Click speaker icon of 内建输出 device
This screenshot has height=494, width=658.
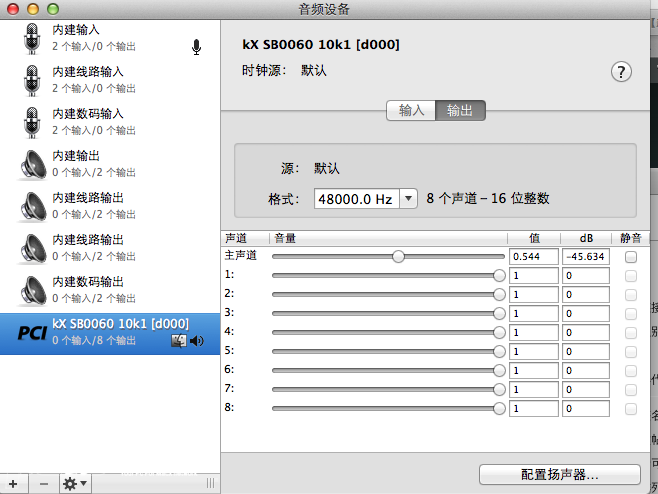tap(34, 165)
